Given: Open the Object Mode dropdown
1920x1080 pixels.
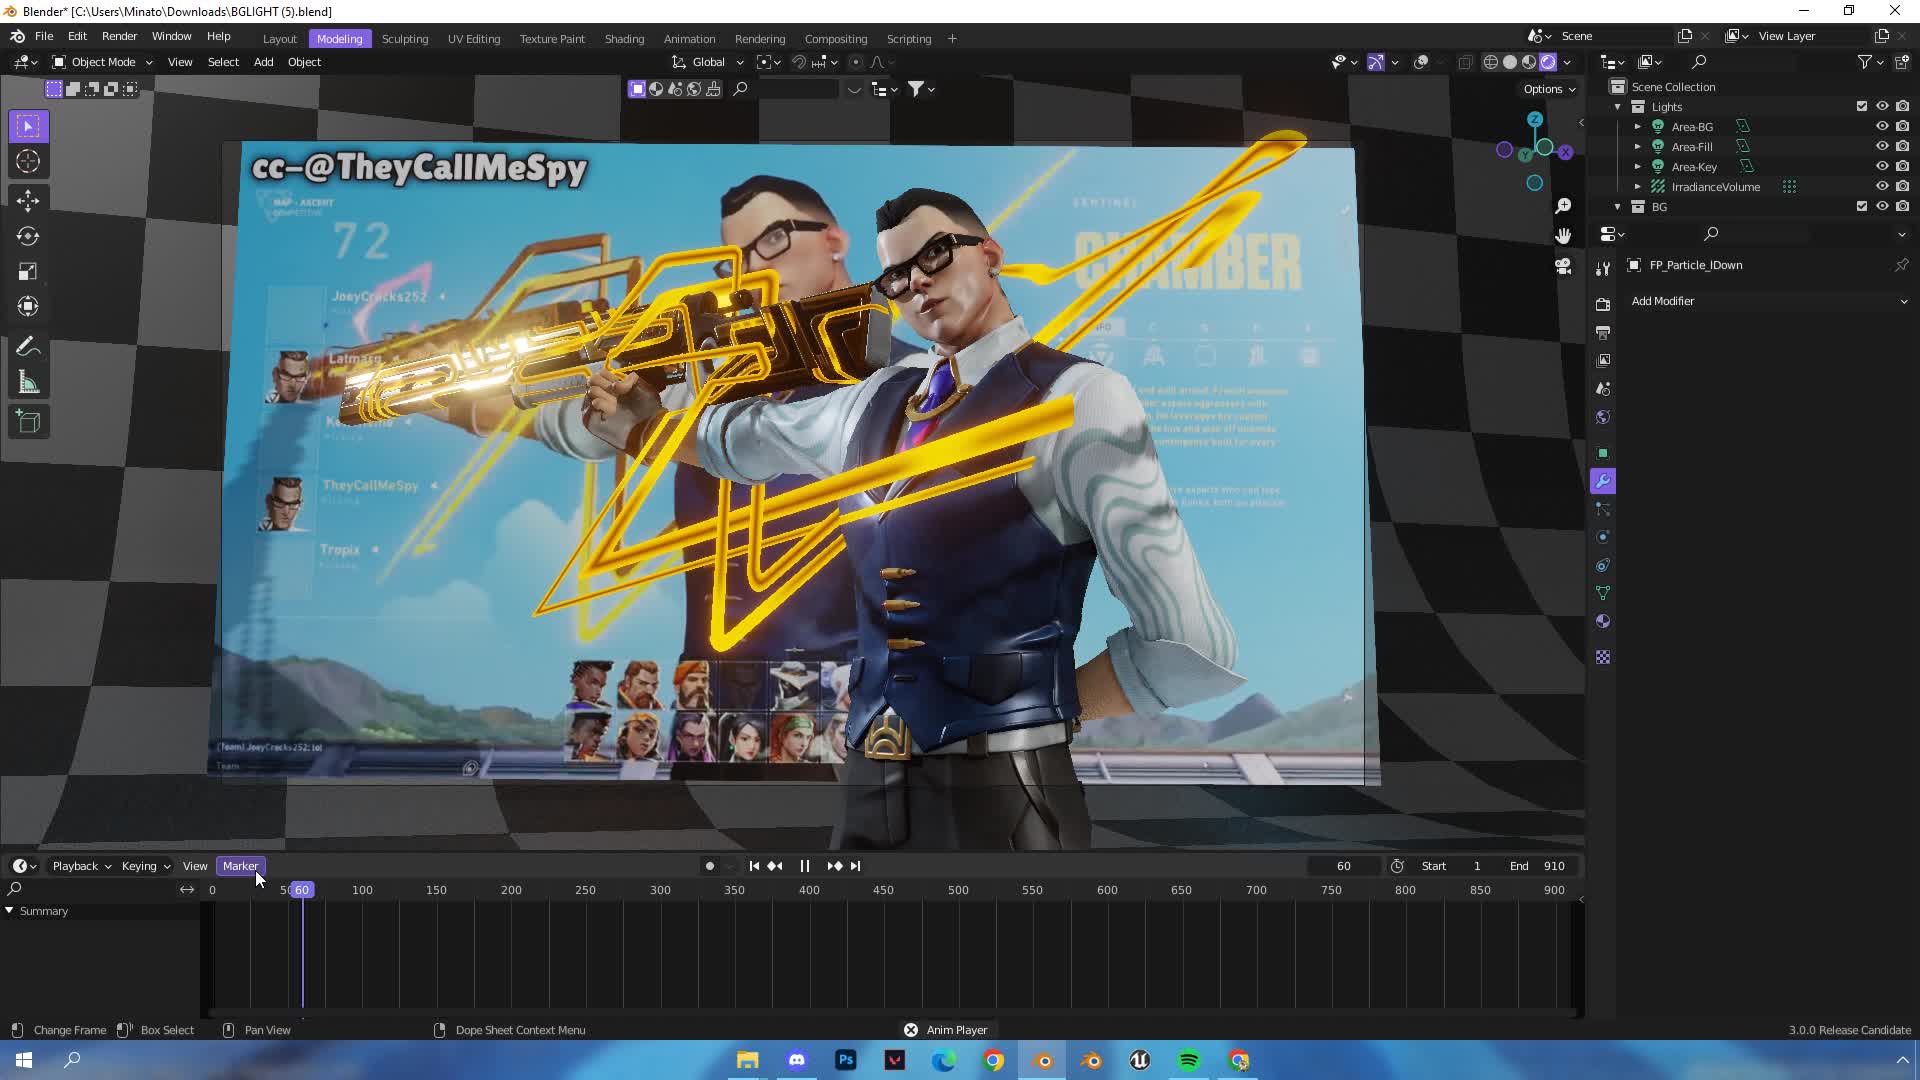Looking at the screenshot, I should point(102,62).
